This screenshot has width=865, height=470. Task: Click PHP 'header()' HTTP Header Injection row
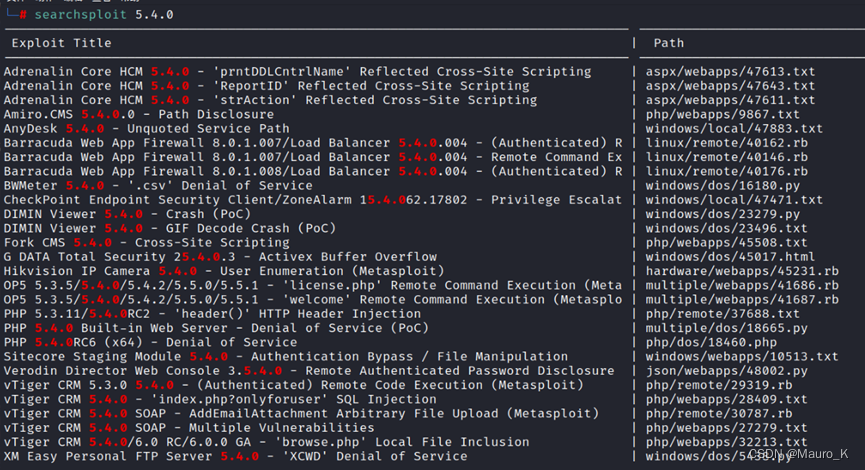point(212,314)
